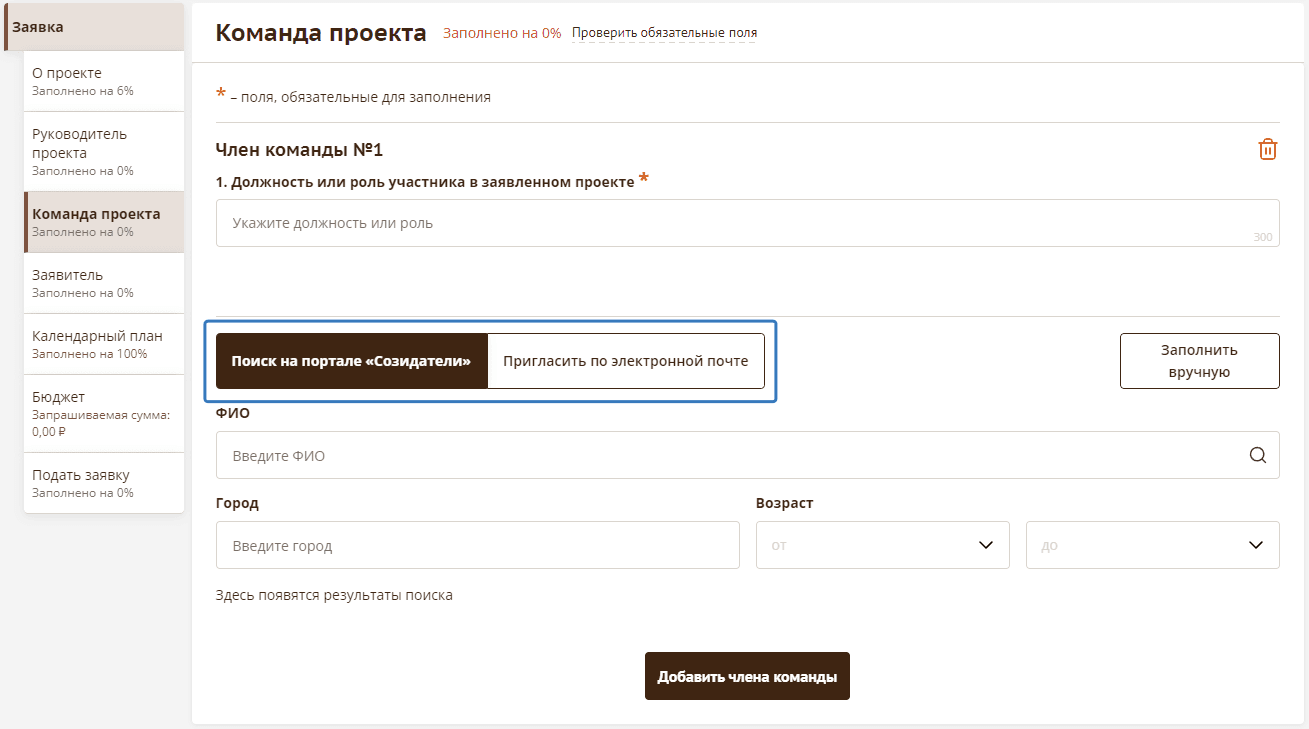This screenshot has width=1309, height=729.
Task: Click the 'Заявка' sidebar header
Action: point(94,27)
